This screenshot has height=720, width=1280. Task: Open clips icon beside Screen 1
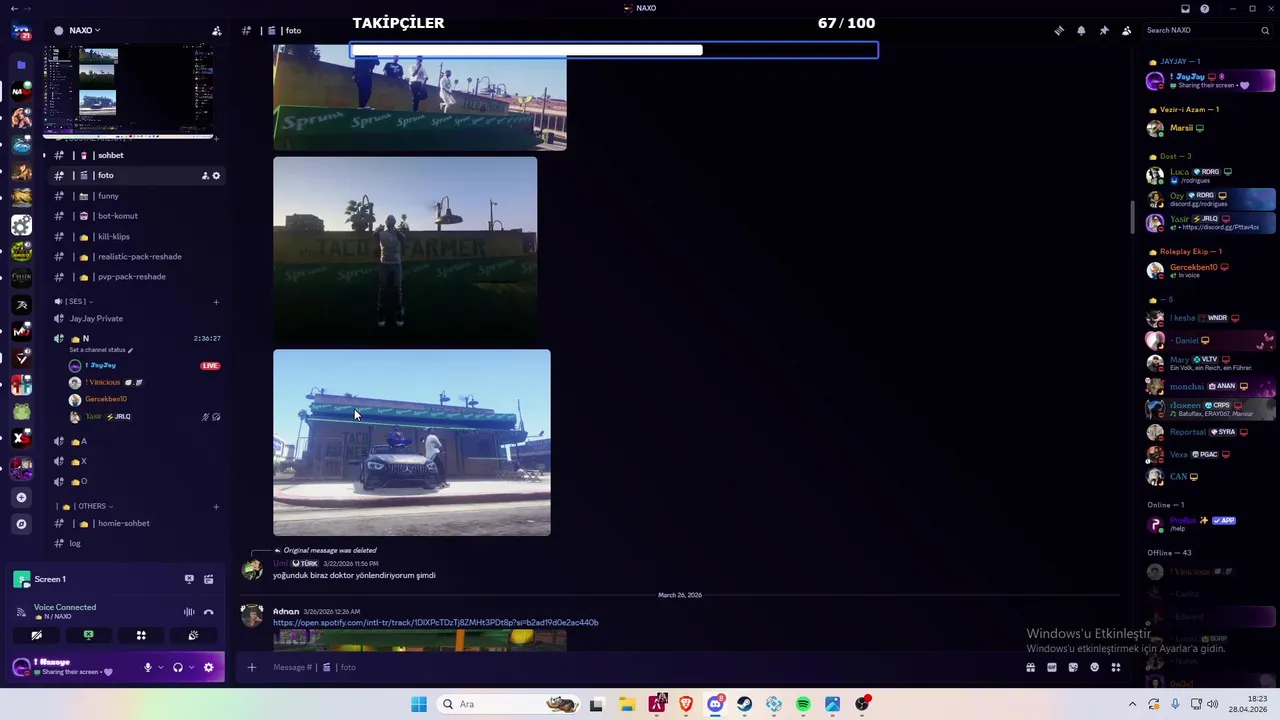[x=208, y=579]
